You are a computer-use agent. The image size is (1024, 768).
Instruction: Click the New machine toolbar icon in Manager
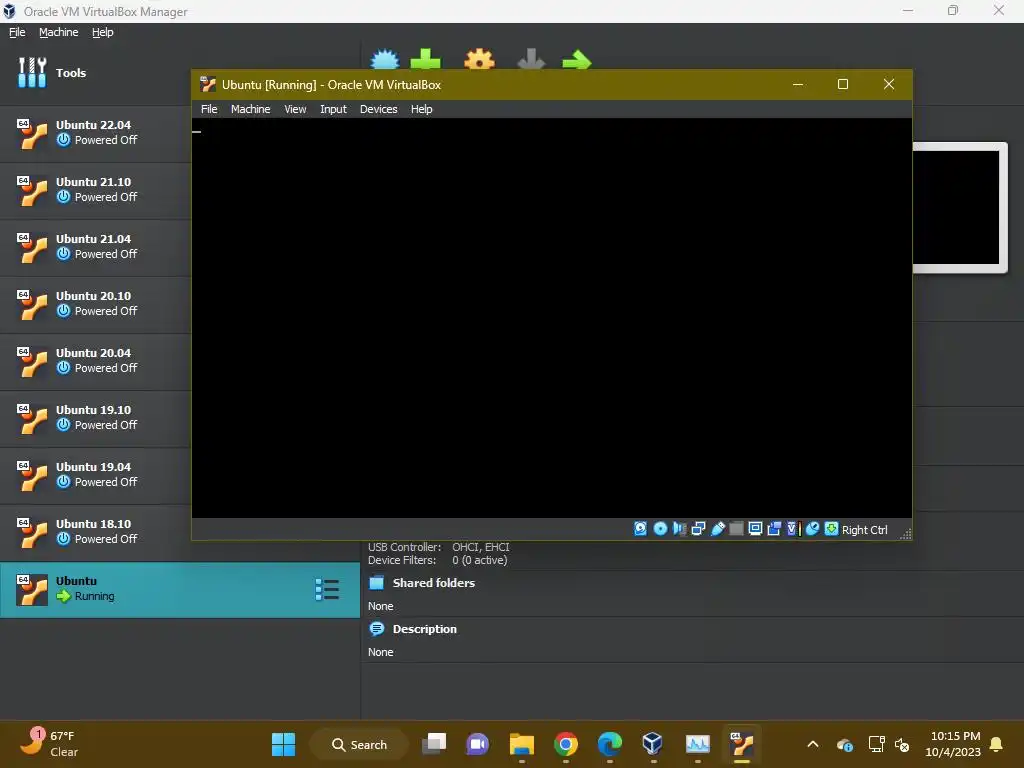[x=385, y=59]
